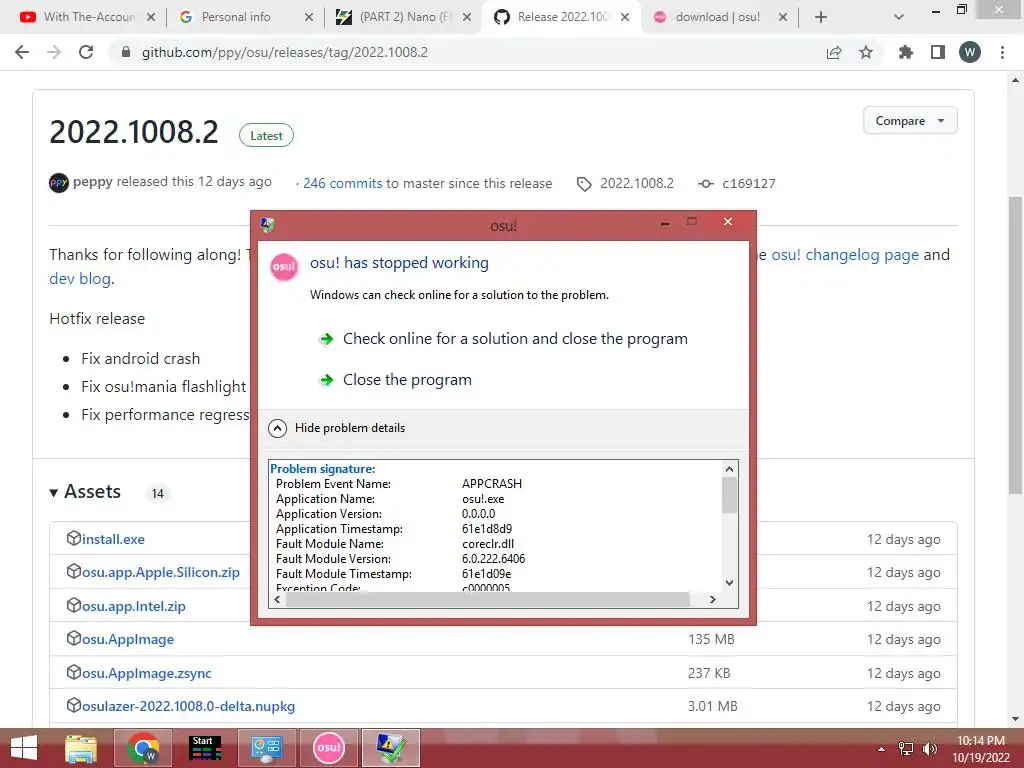Open the Windows Start button
The width and height of the screenshot is (1024, 768).
(24, 748)
